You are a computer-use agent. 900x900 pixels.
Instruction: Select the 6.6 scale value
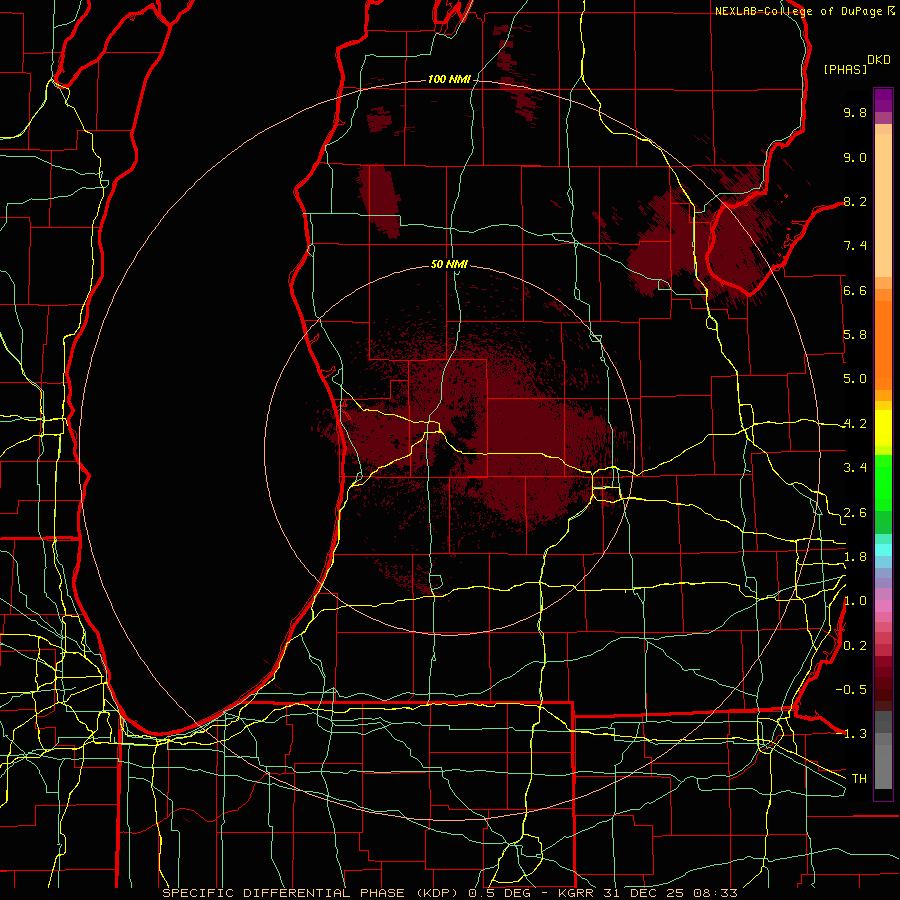tap(855, 290)
